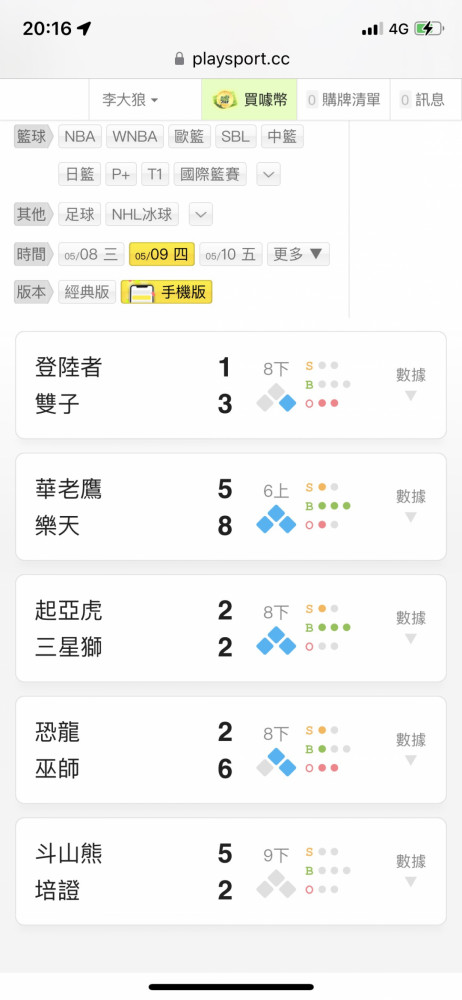Tap the playsport.cc address bar
462x1000 pixels.
pyautogui.click(x=231, y=60)
